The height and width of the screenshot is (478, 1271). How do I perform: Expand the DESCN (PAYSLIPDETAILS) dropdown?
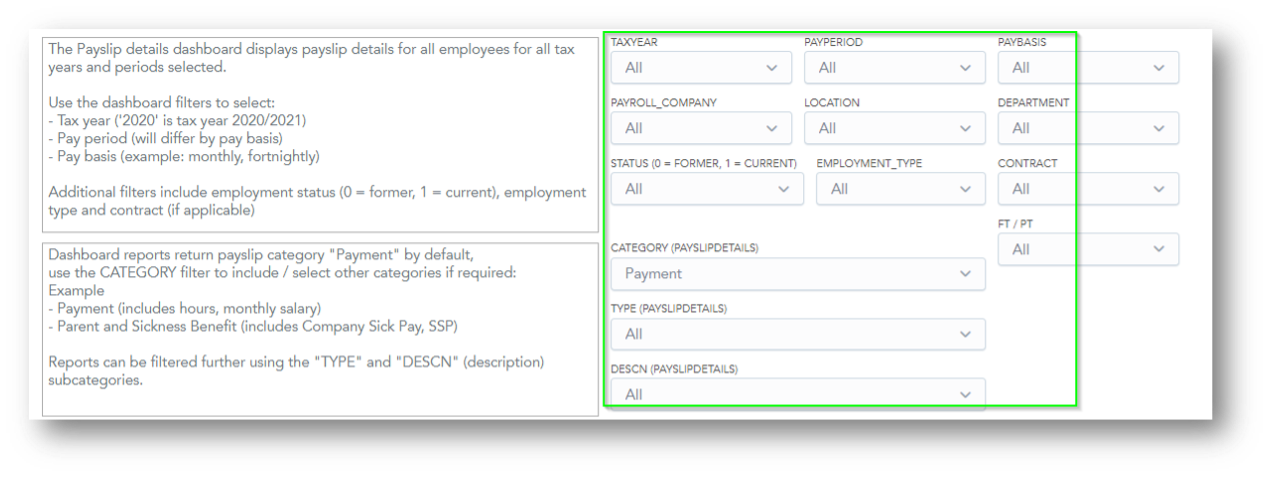797,394
